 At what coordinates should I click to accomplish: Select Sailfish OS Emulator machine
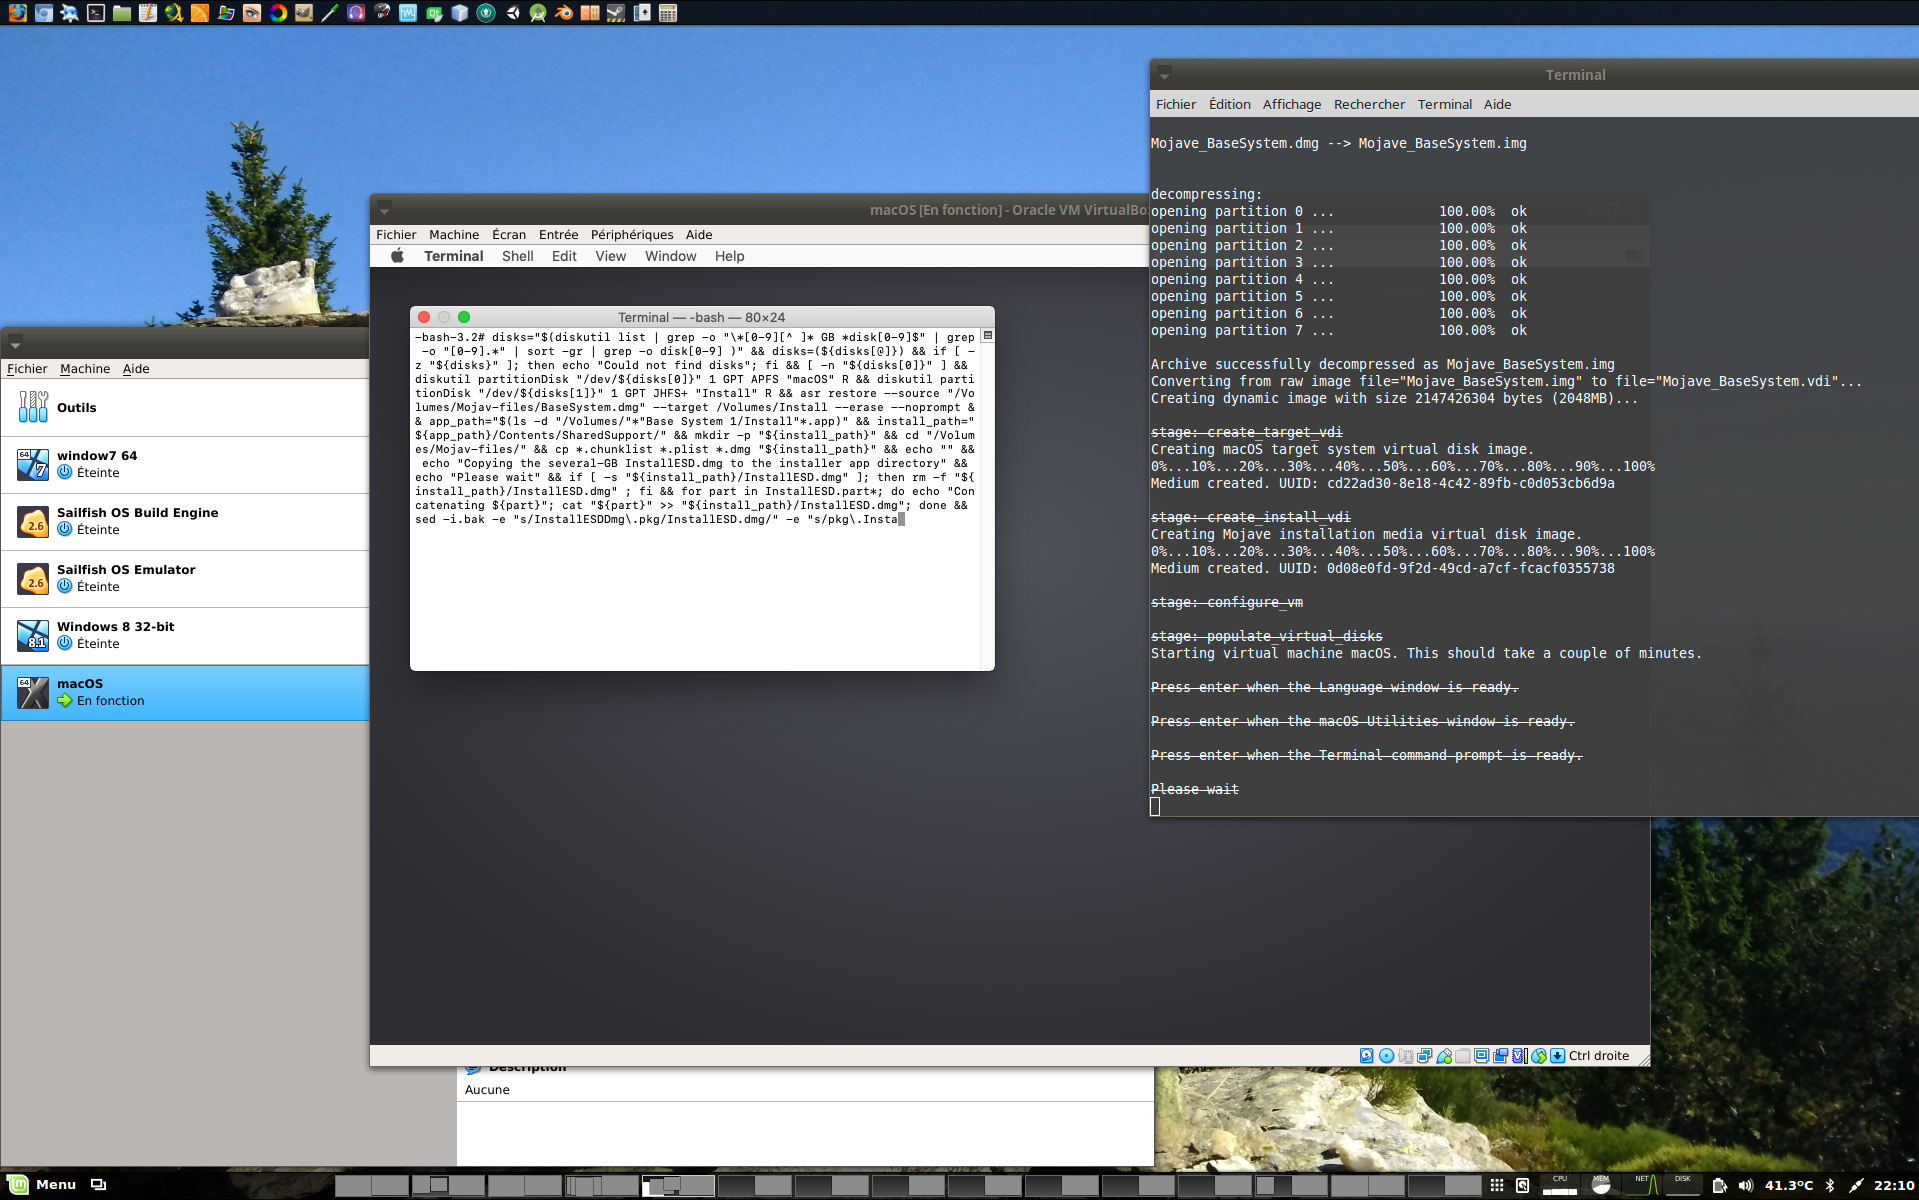185,578
